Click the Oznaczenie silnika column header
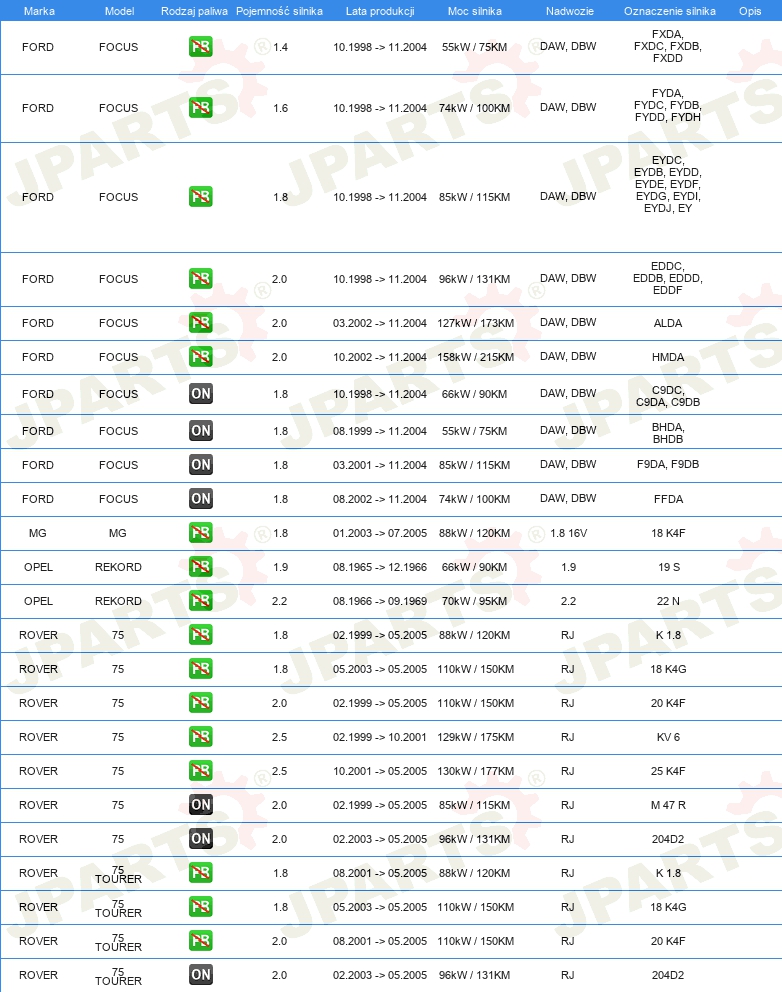 tap(669, 11)
